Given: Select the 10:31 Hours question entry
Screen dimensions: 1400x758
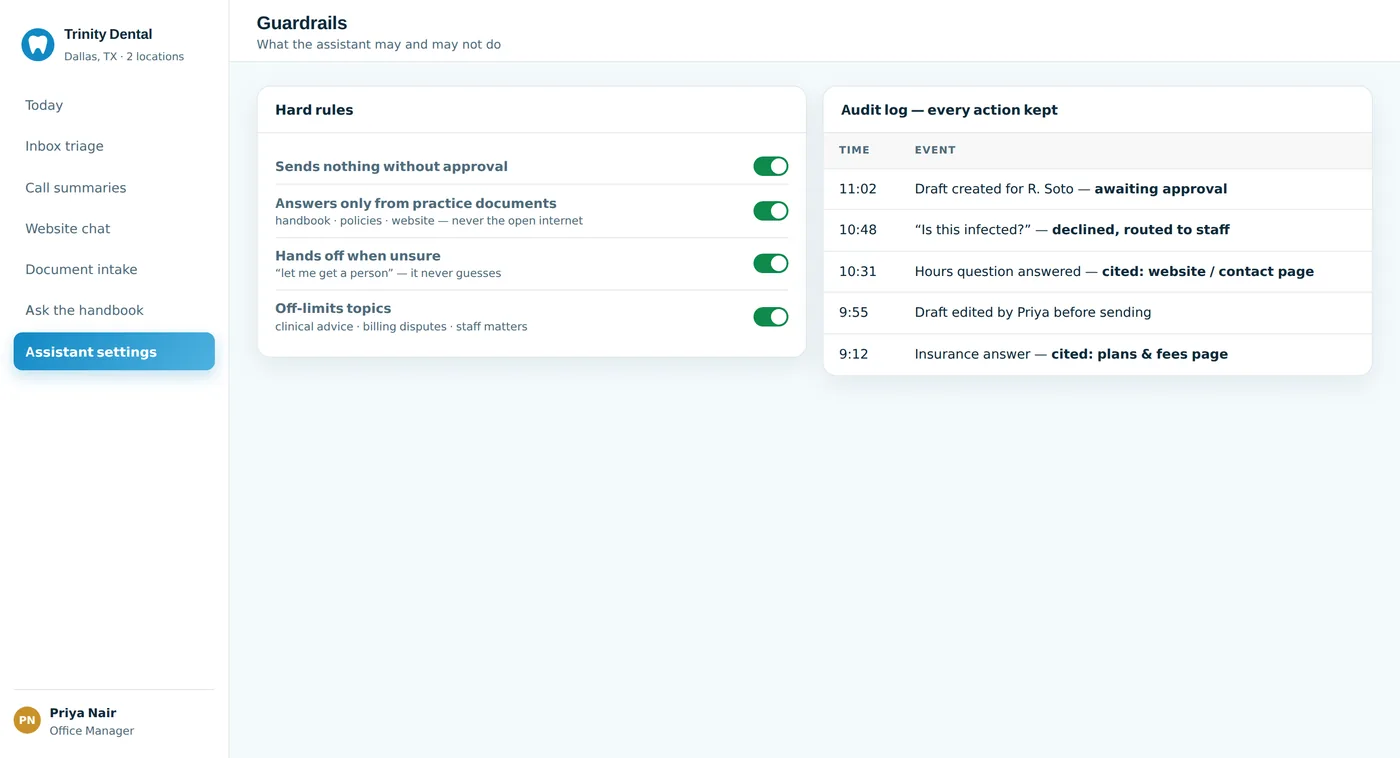Looking at the screenshot, I should (x=1097, y=271).
